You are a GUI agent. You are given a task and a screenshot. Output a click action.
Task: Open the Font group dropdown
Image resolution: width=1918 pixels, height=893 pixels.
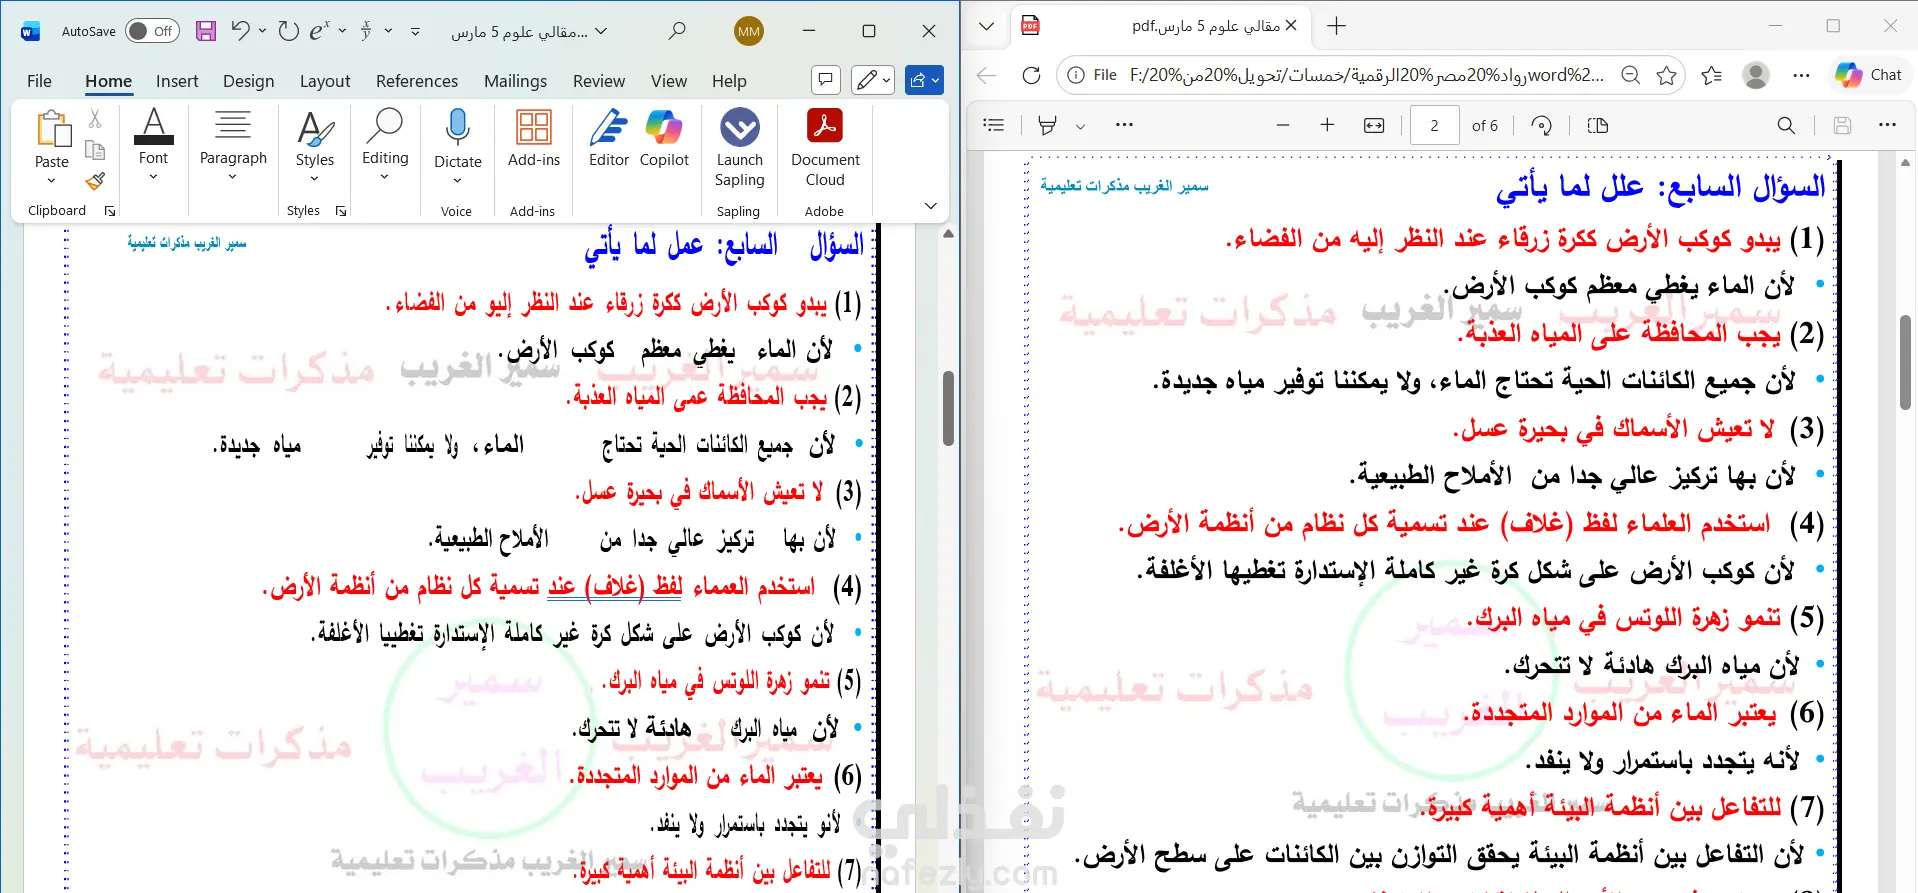pyautogui.click(x=153, y=144)
